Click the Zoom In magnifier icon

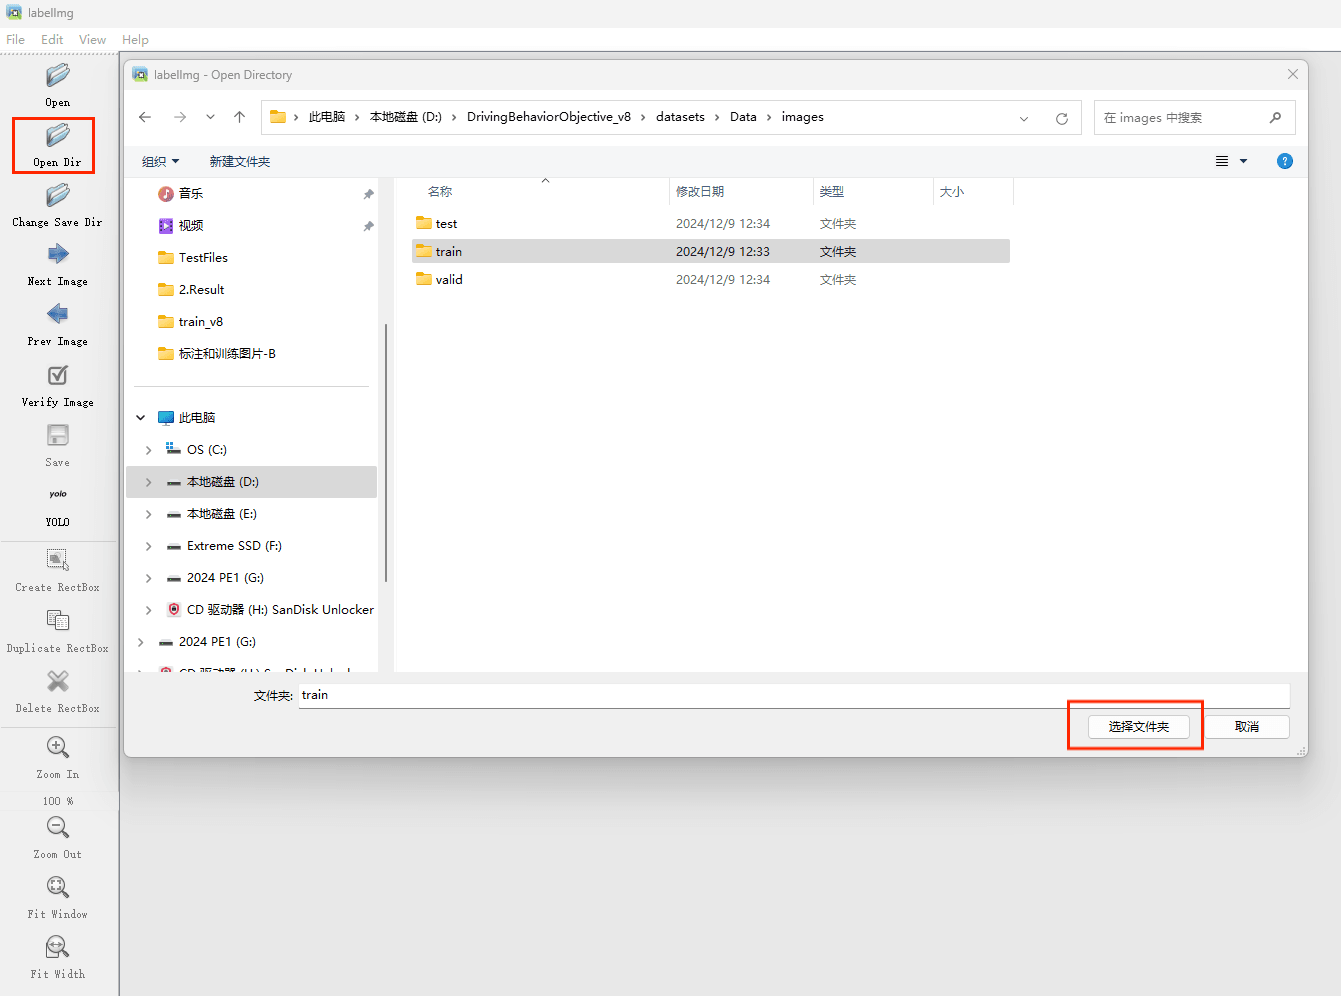[x=57, y=748]
